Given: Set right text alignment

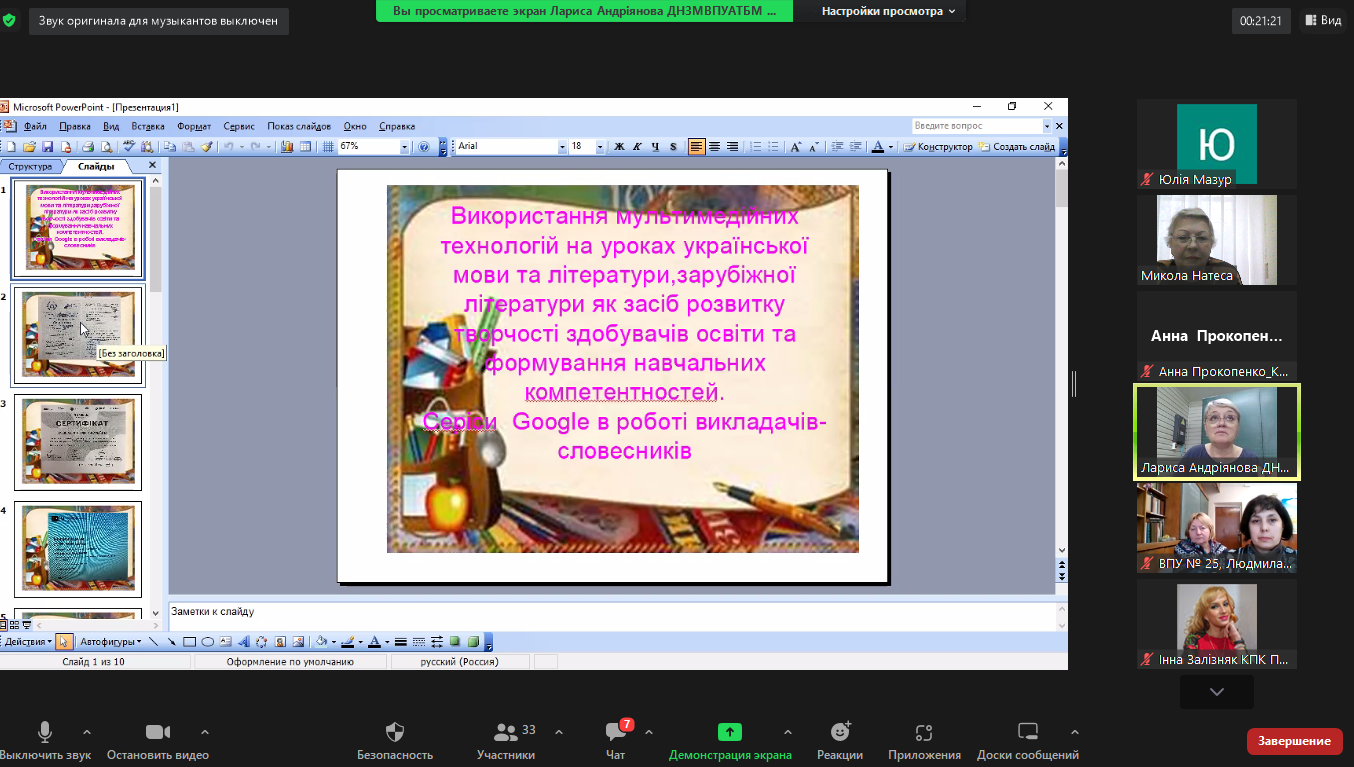Looking at the screenshot, I should pos(732,146).
